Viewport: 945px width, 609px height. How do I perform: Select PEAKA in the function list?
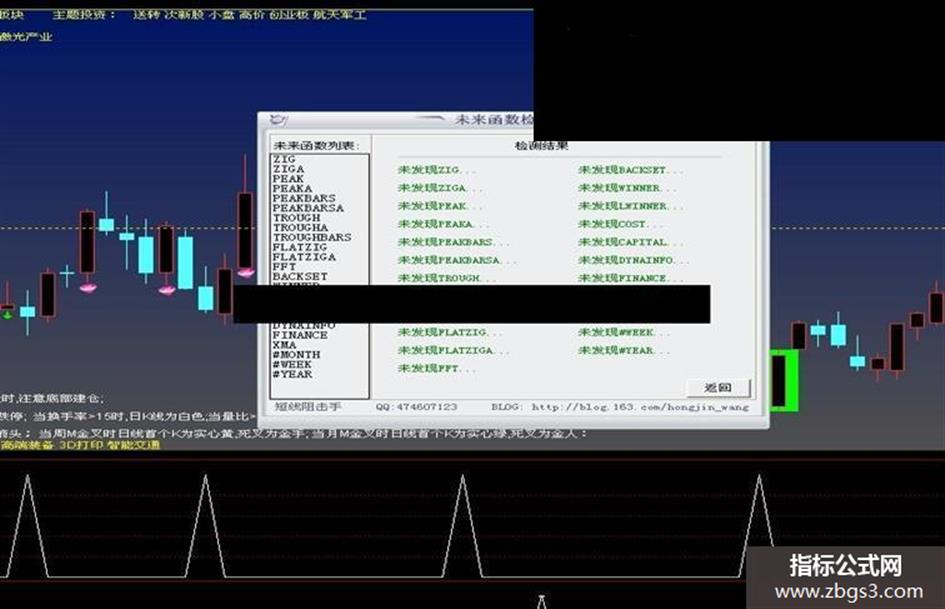(x=292, y=188)
